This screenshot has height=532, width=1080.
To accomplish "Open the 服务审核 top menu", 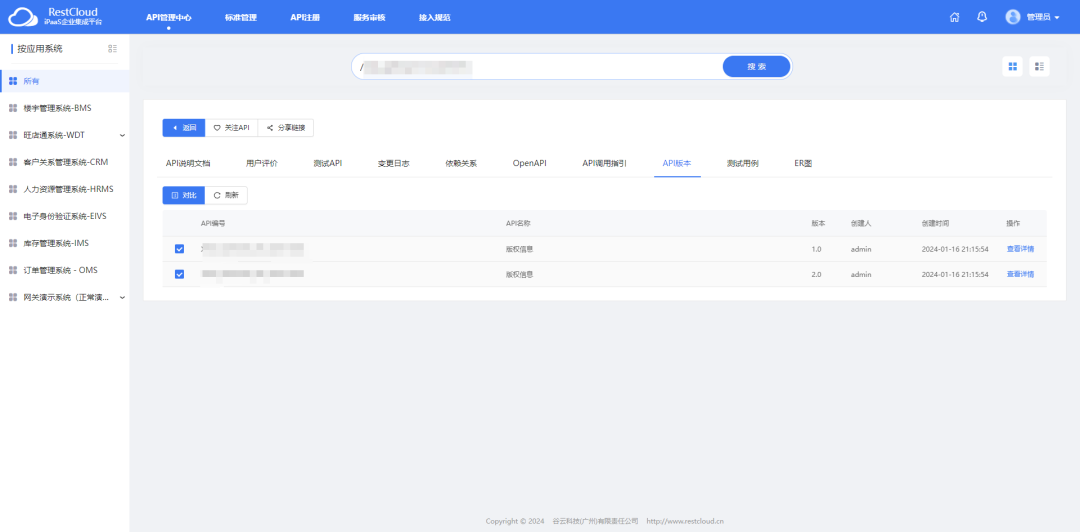I will tap(369, 17).
